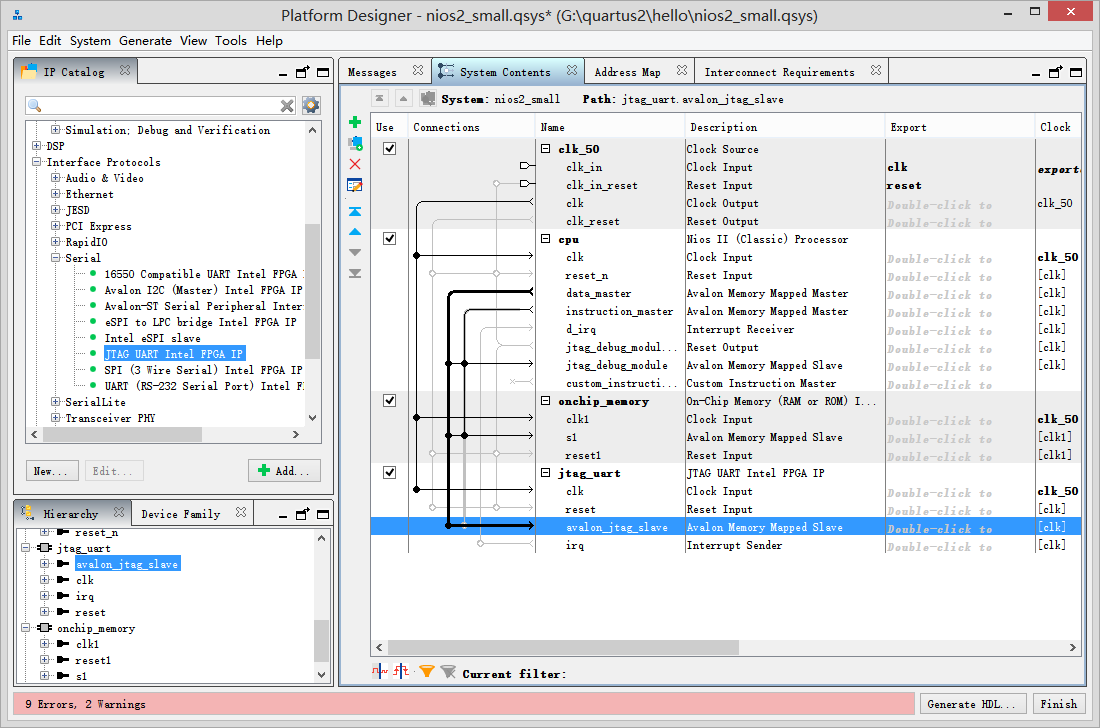This screenshot has height=728, width=1100.
Task: Click the Hierarchy panel vertical scrollbar thumb
Action: click(x=321, y=640)
